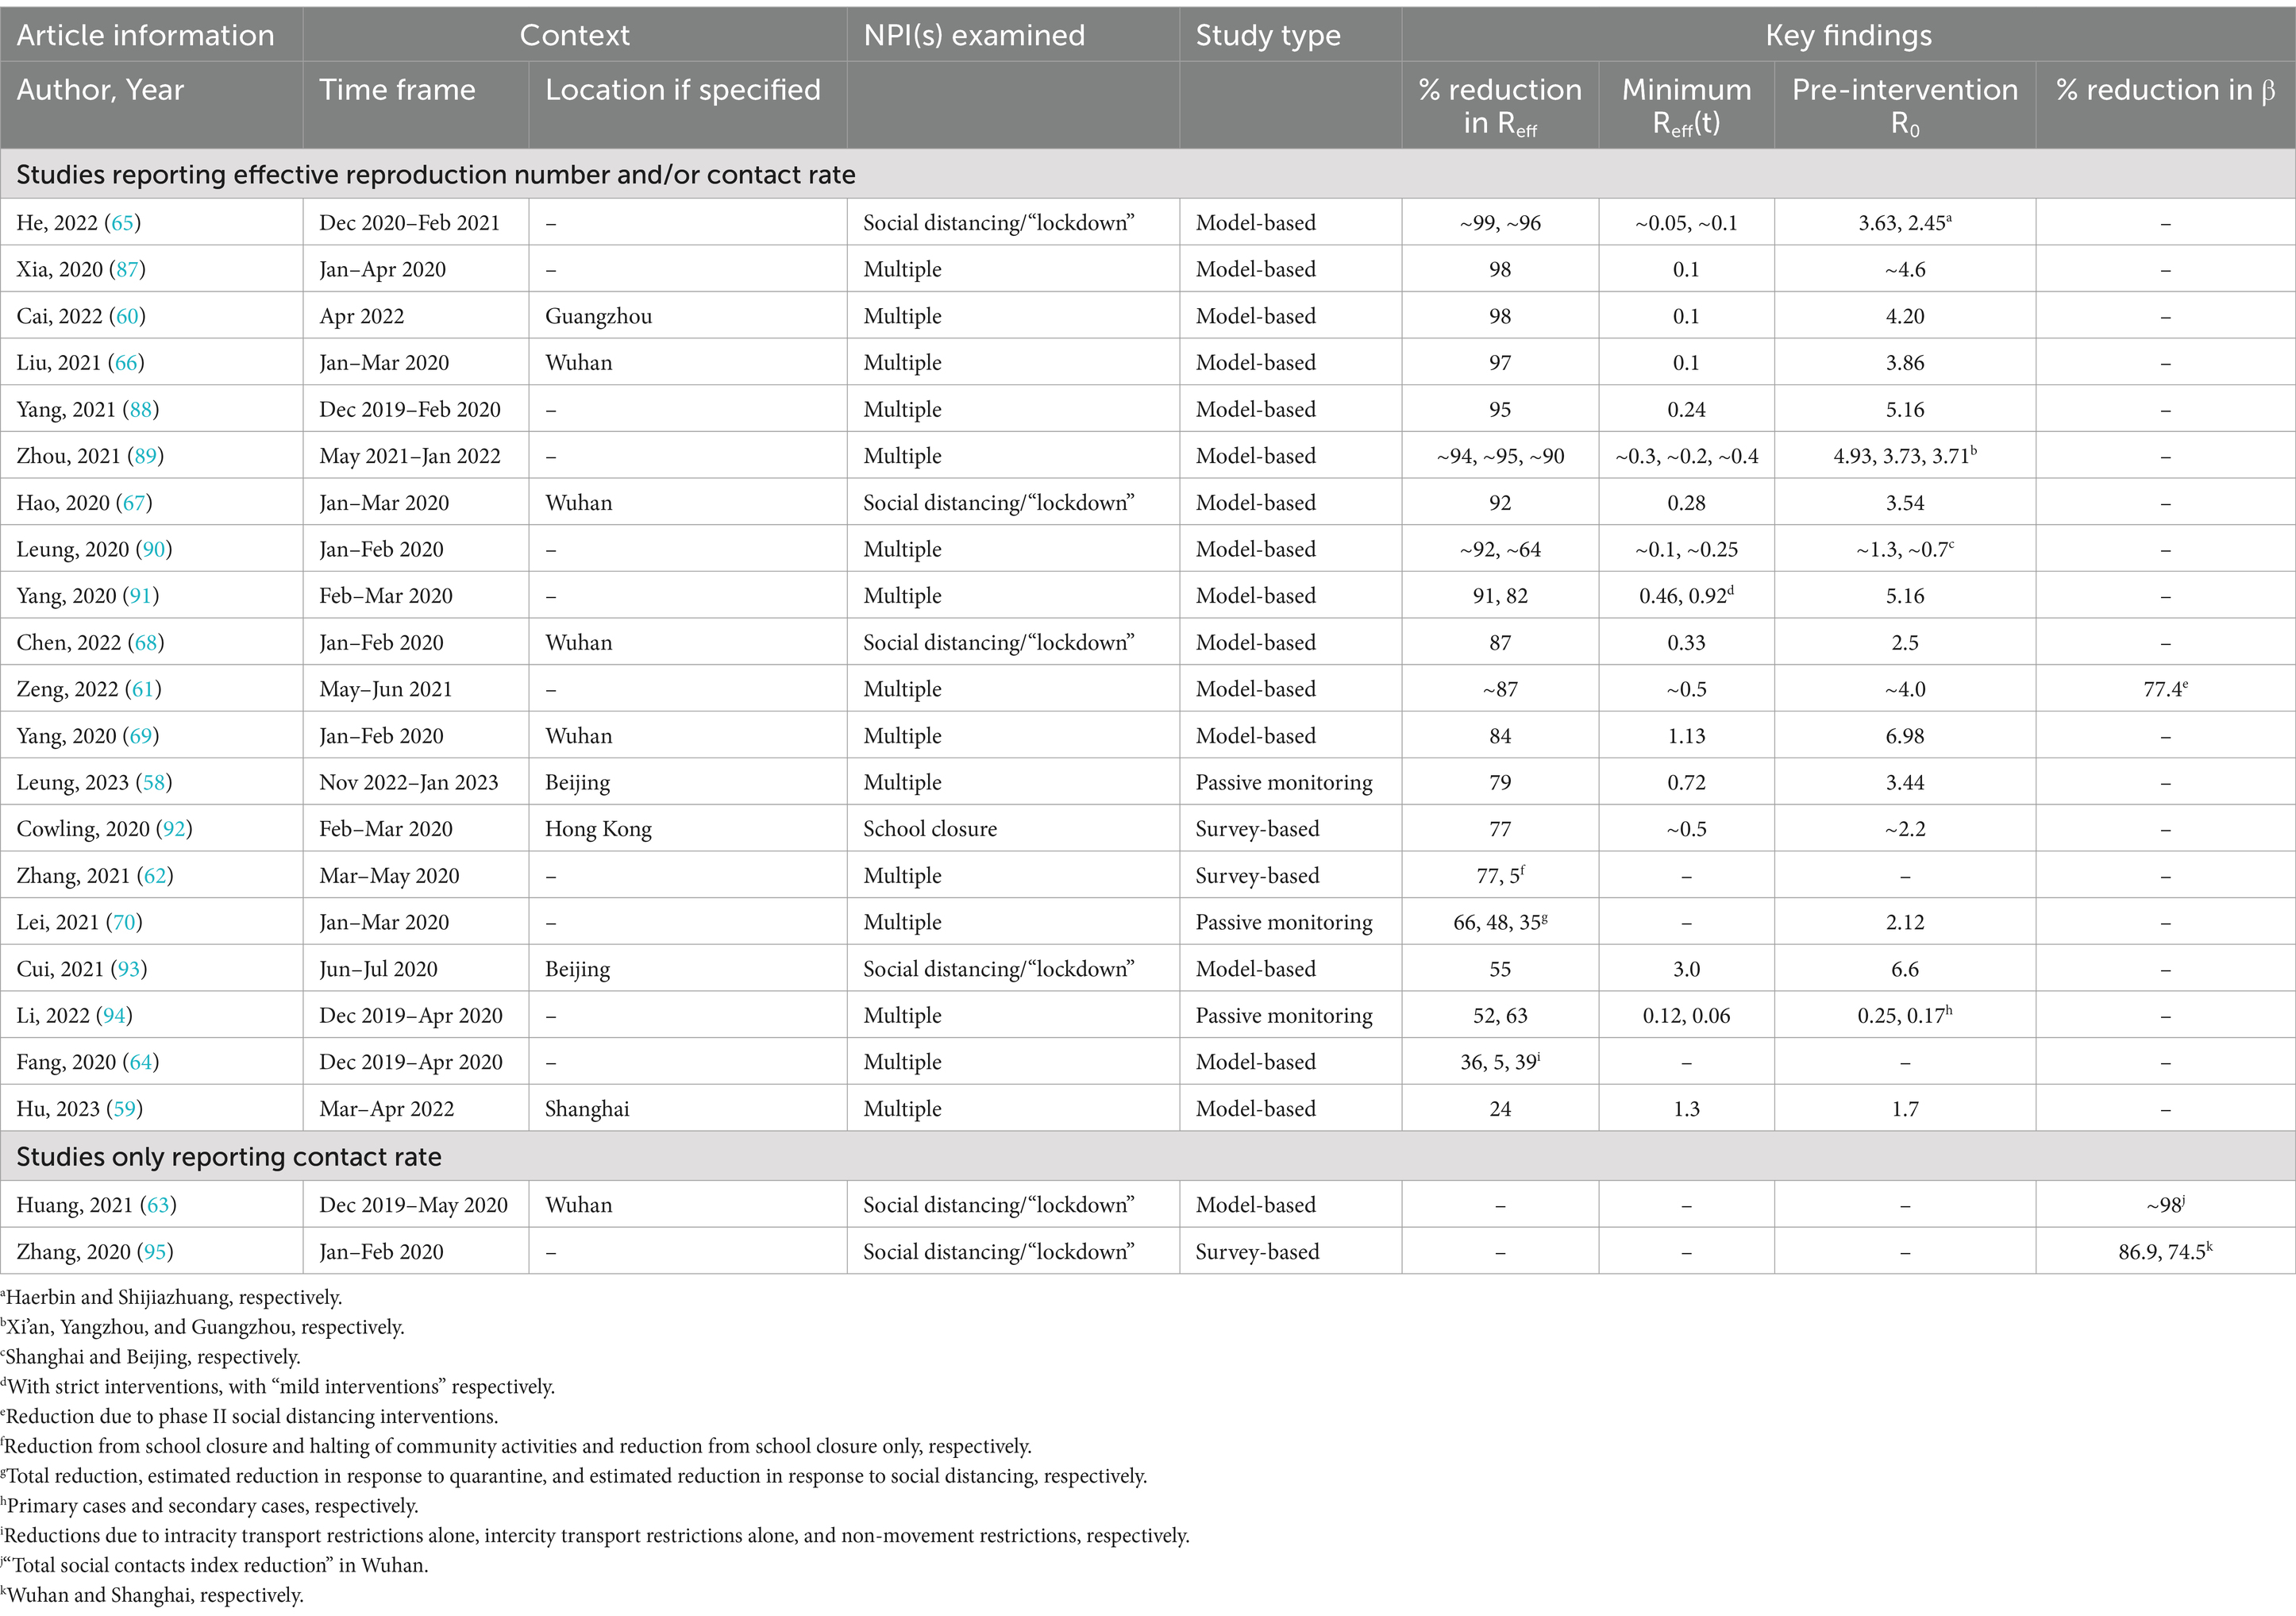Select the '36, 5, 39' reduction cell
This screenshot has height=1616, width=2296.
point(1500,1062)
